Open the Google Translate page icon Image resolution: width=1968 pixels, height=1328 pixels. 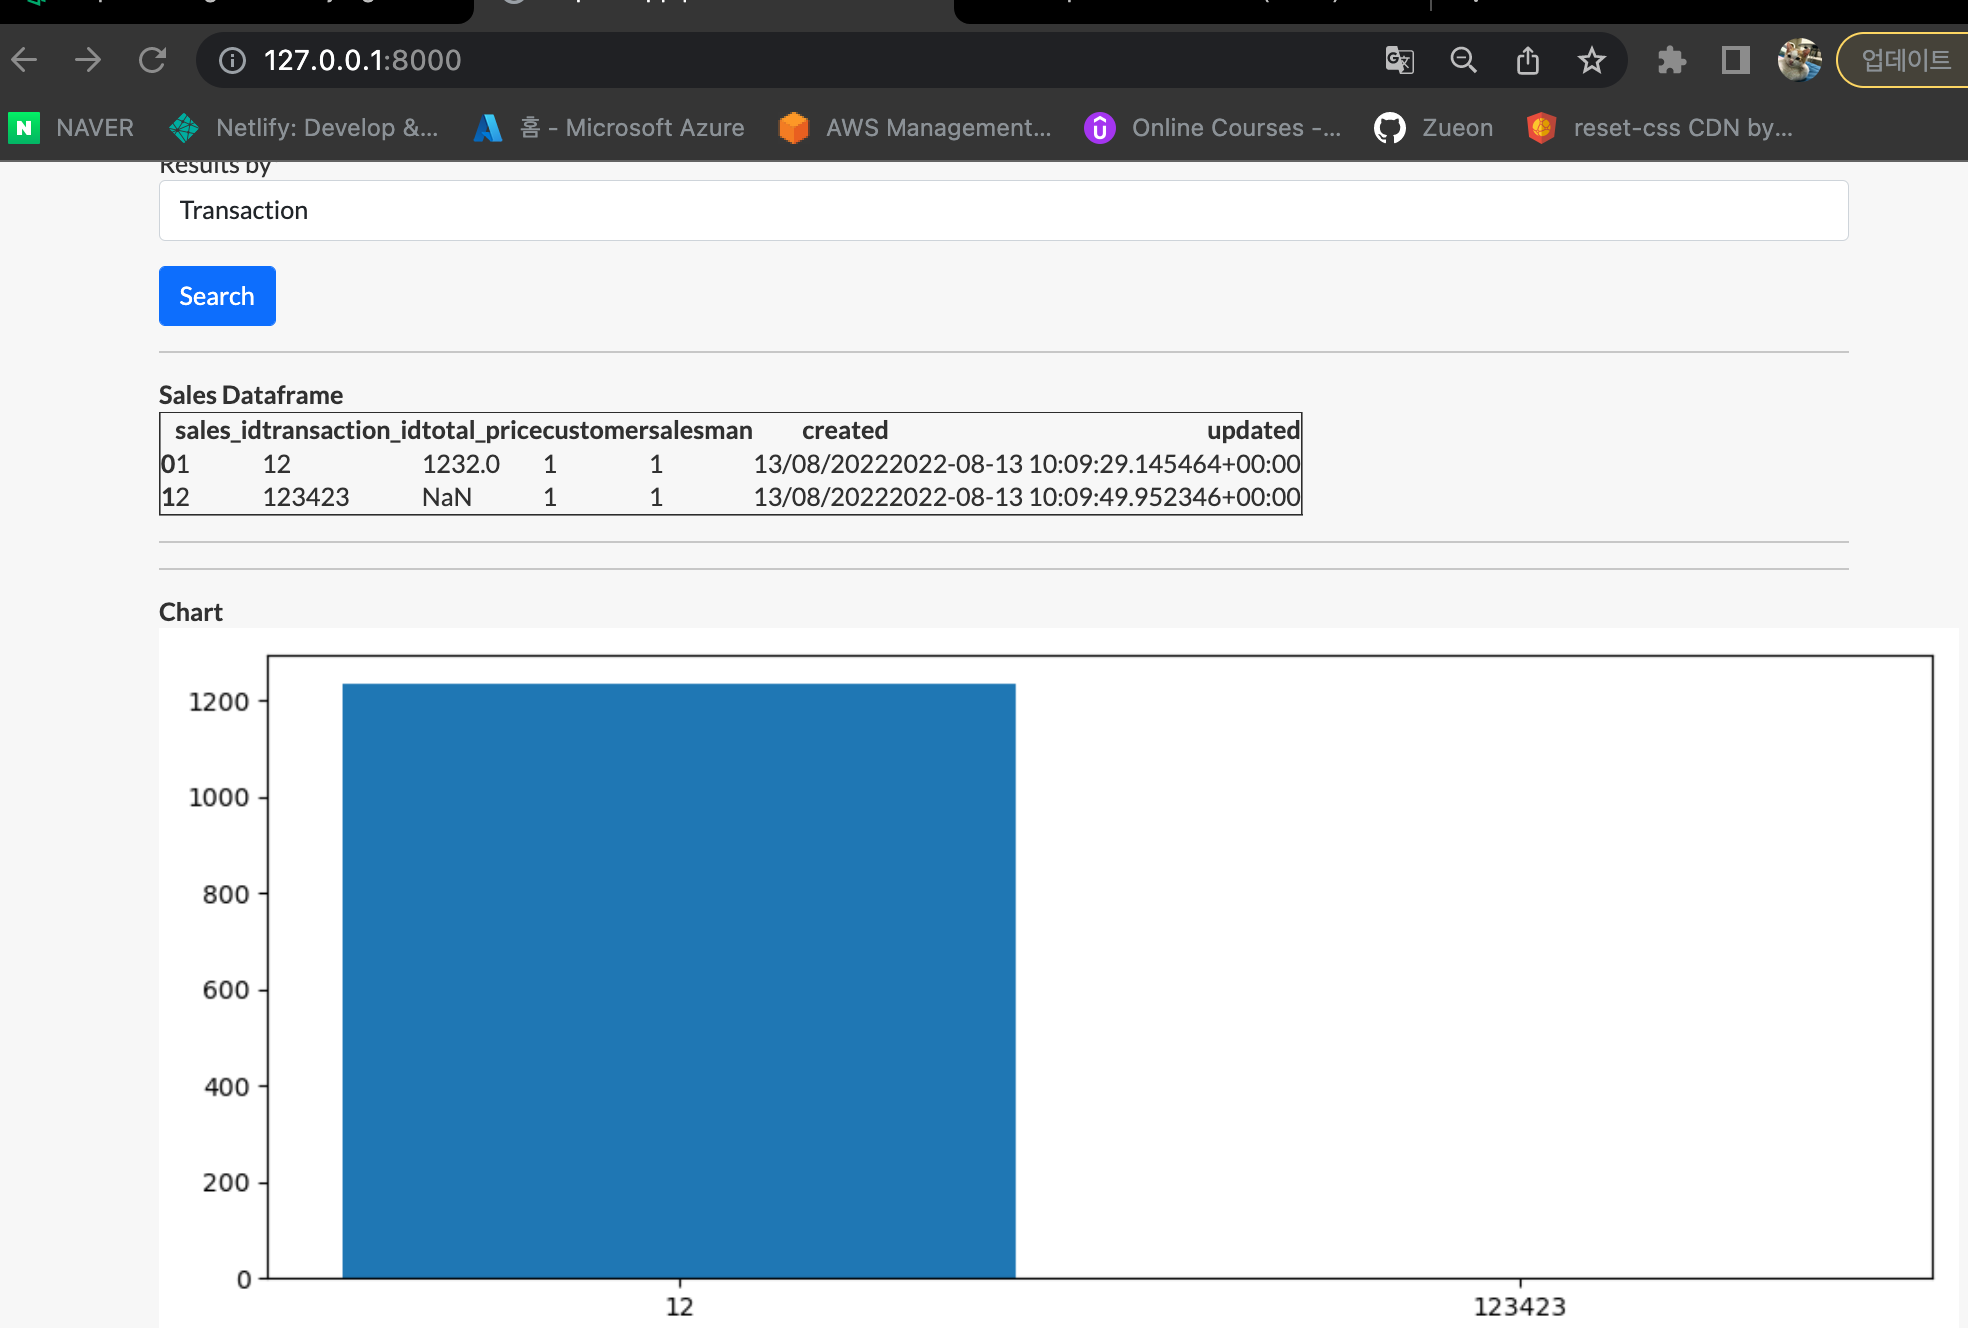coord(1399,60)
